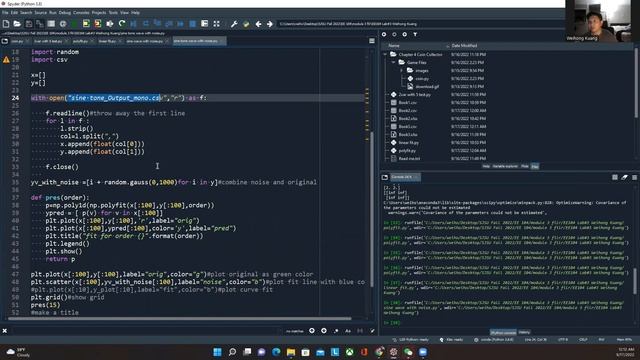The image size is (640, 360).
Task: Go back with the left arrow toolbar icon
Action: click(x=258, y=24)
